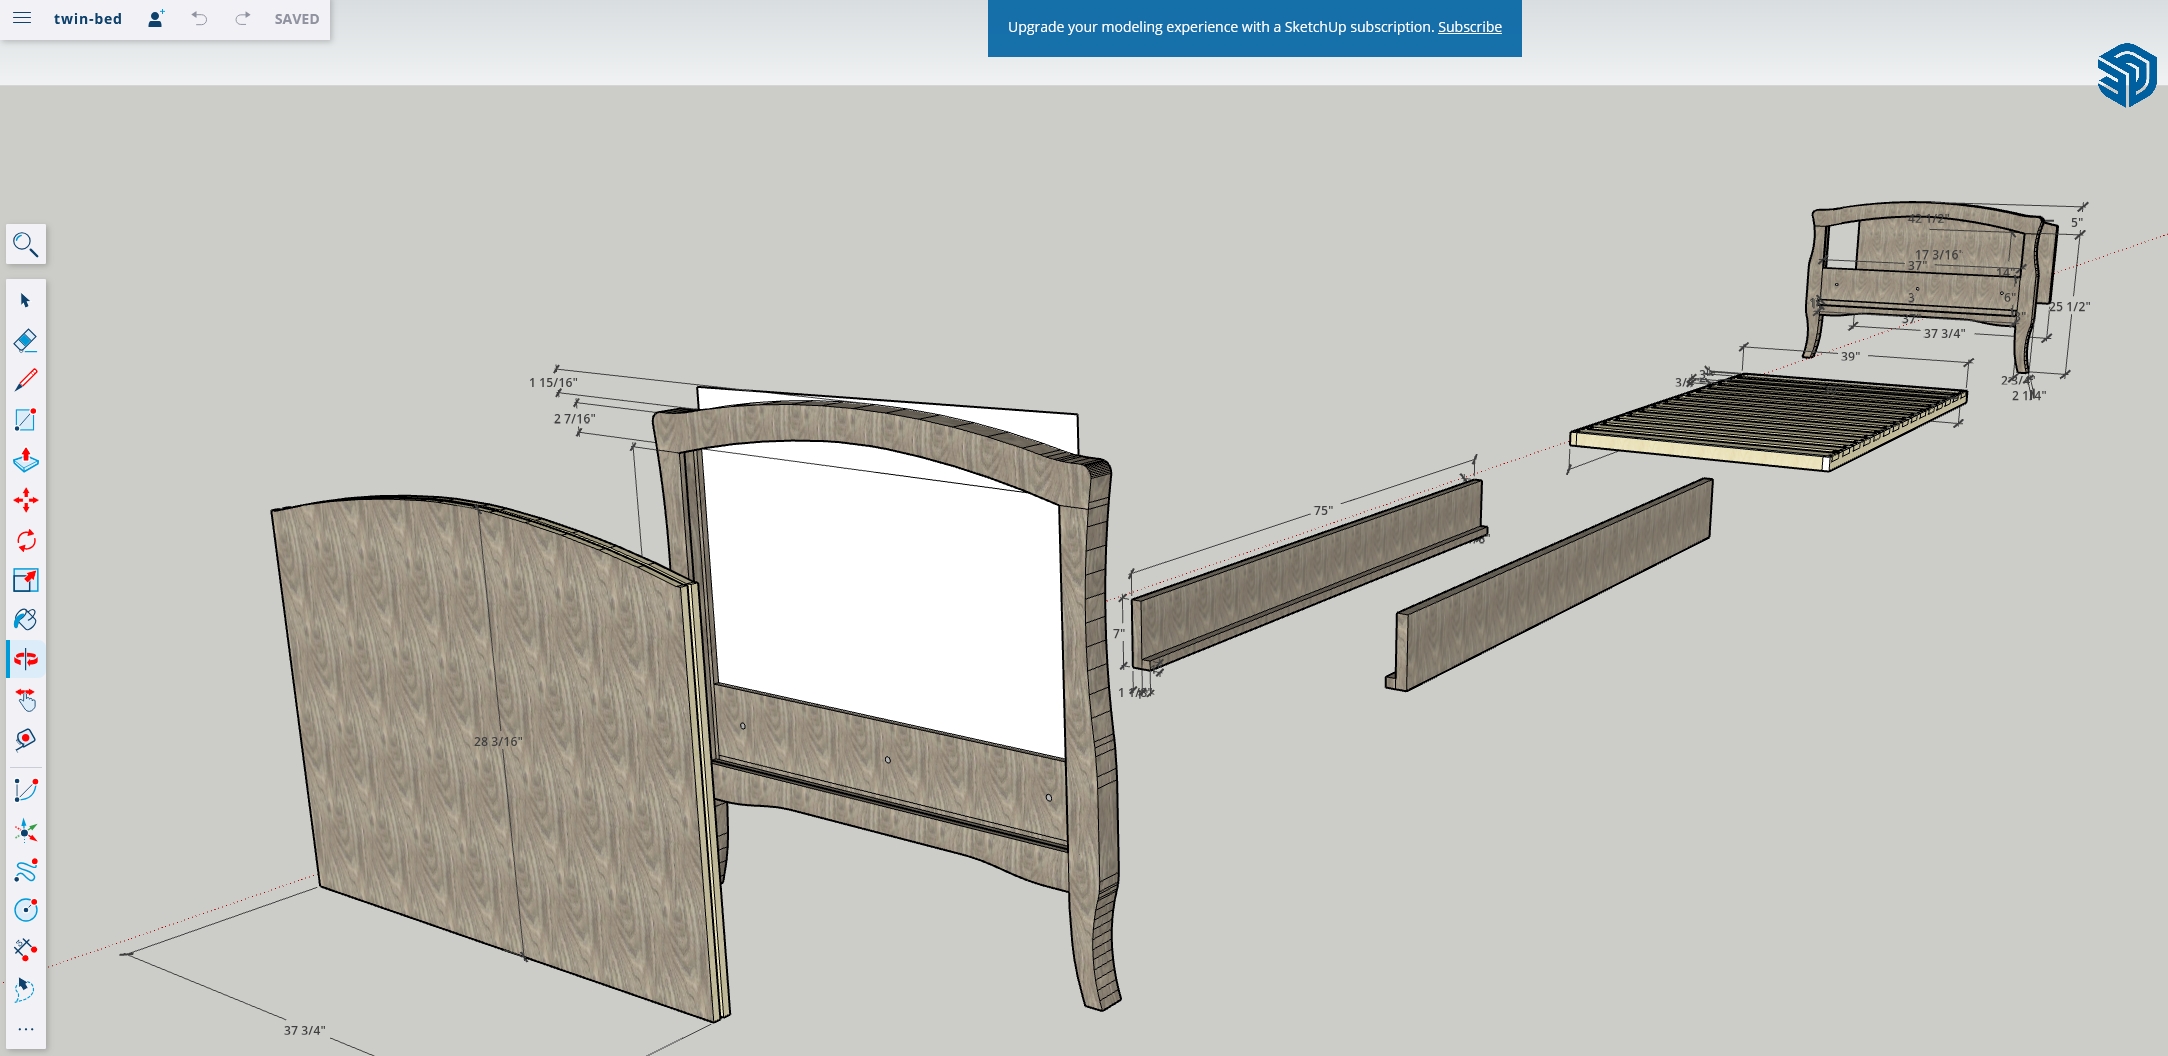Click the Redo arrow
This screenshot has width=2168, height=1056.
tap(242, 19)
